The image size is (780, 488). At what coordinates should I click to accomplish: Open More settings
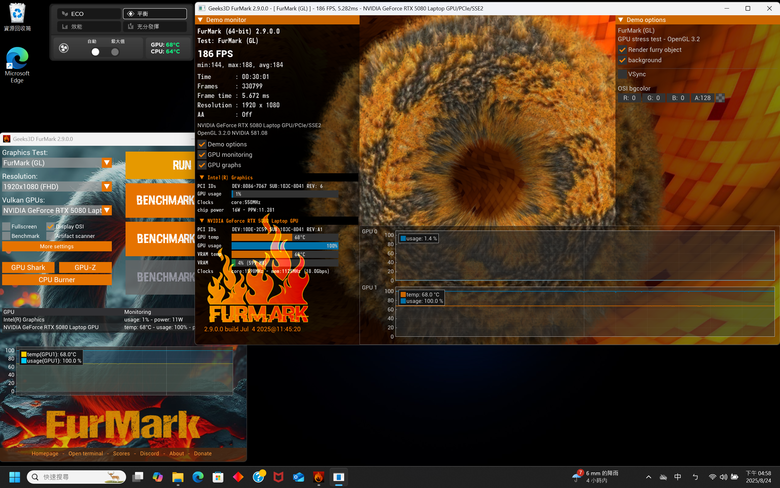coord(57,246)
